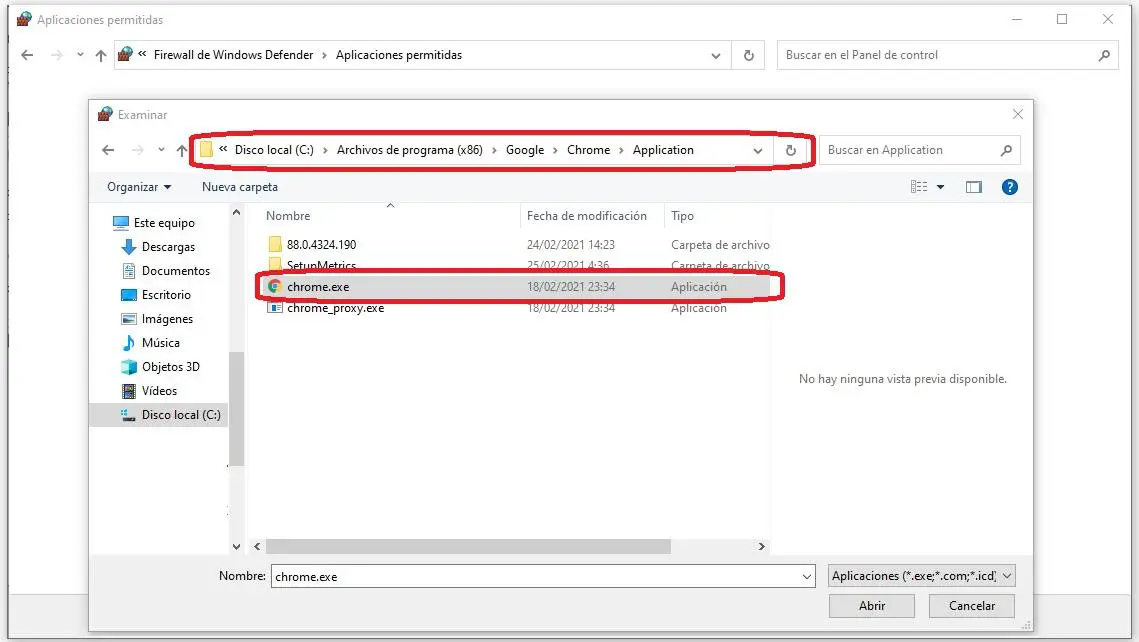Click the Abrir button
The width and height of the screenshot is (1139, 642).
click(872, 606)
